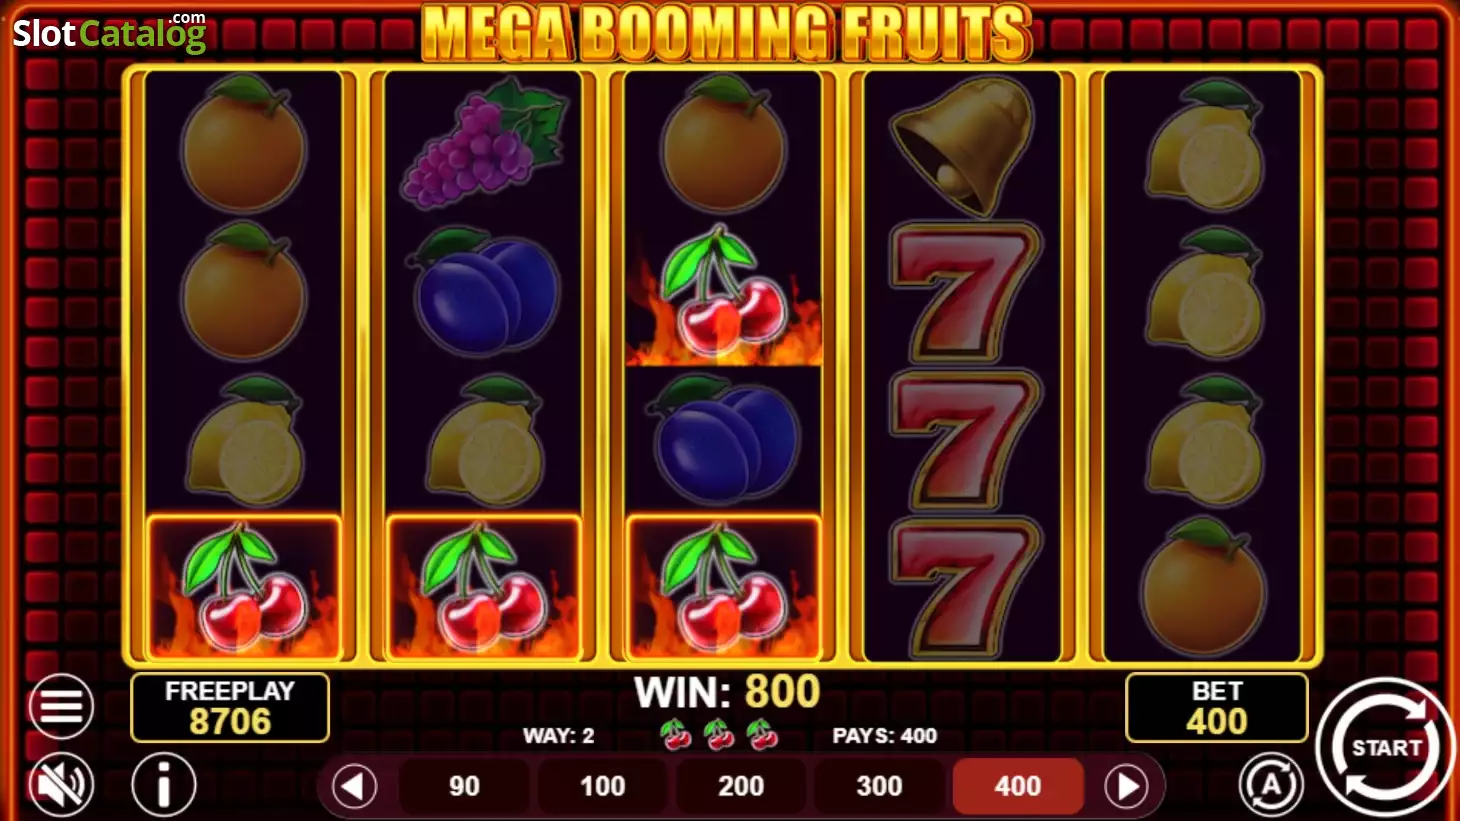Screen dimensions: 1460x821
Task: Select the highlighted 400 bet
Action: click(1018, 786)
